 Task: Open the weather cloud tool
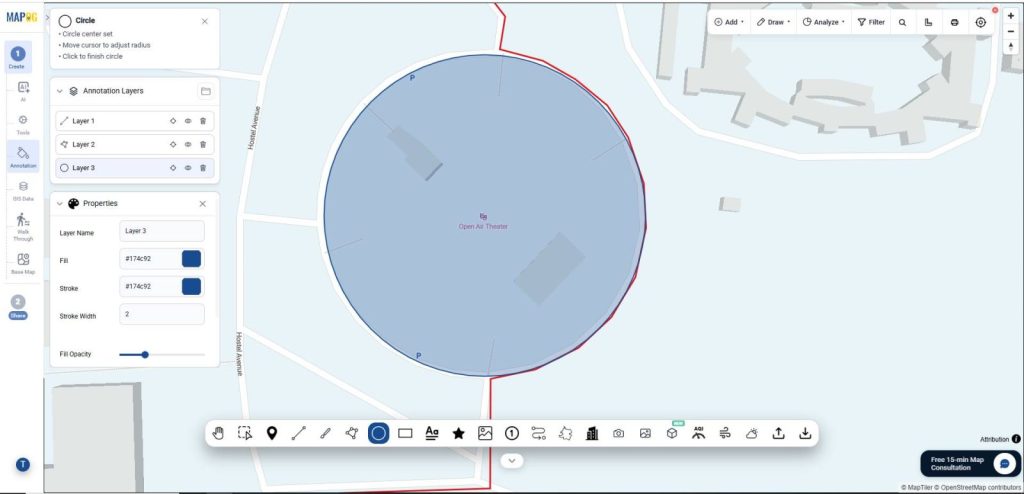click(752, 433)
